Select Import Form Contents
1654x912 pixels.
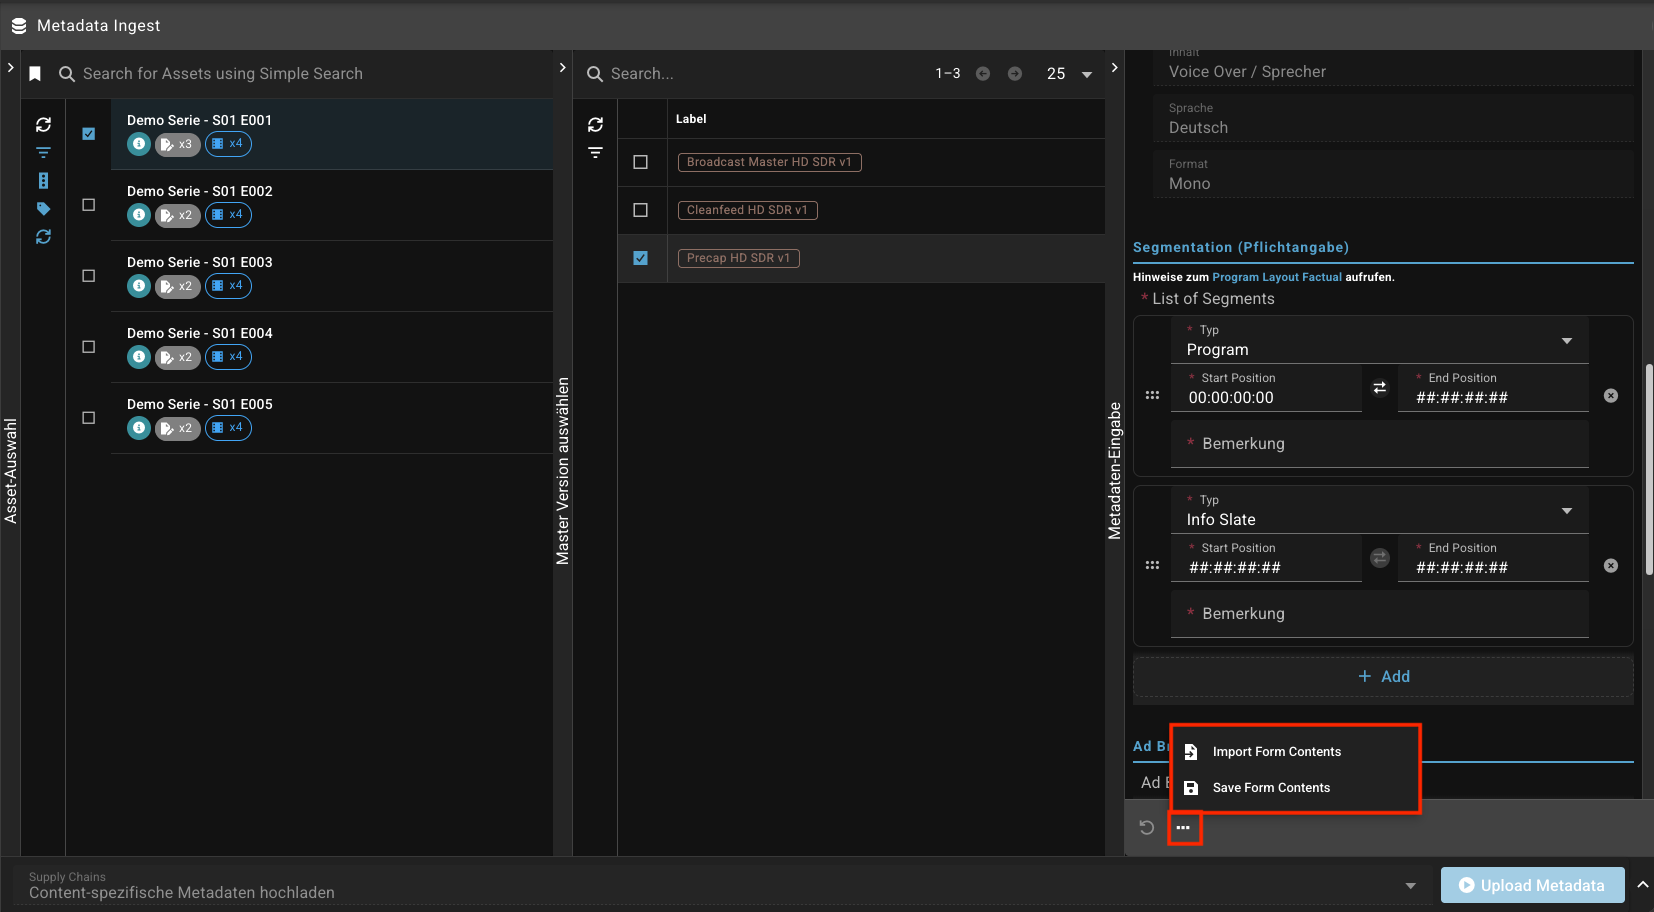(x=1295, y=752)
